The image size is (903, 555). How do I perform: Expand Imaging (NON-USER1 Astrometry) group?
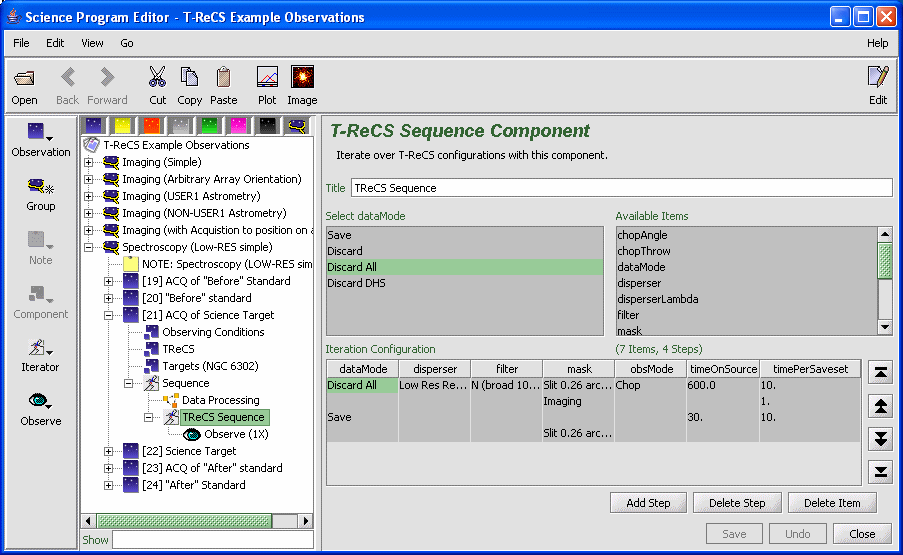click(89, 213)
